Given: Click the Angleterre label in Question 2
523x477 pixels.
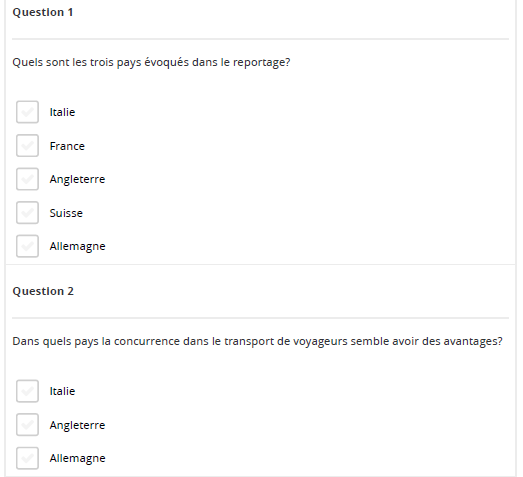Looking at the screenshot, I should point(77,425).
